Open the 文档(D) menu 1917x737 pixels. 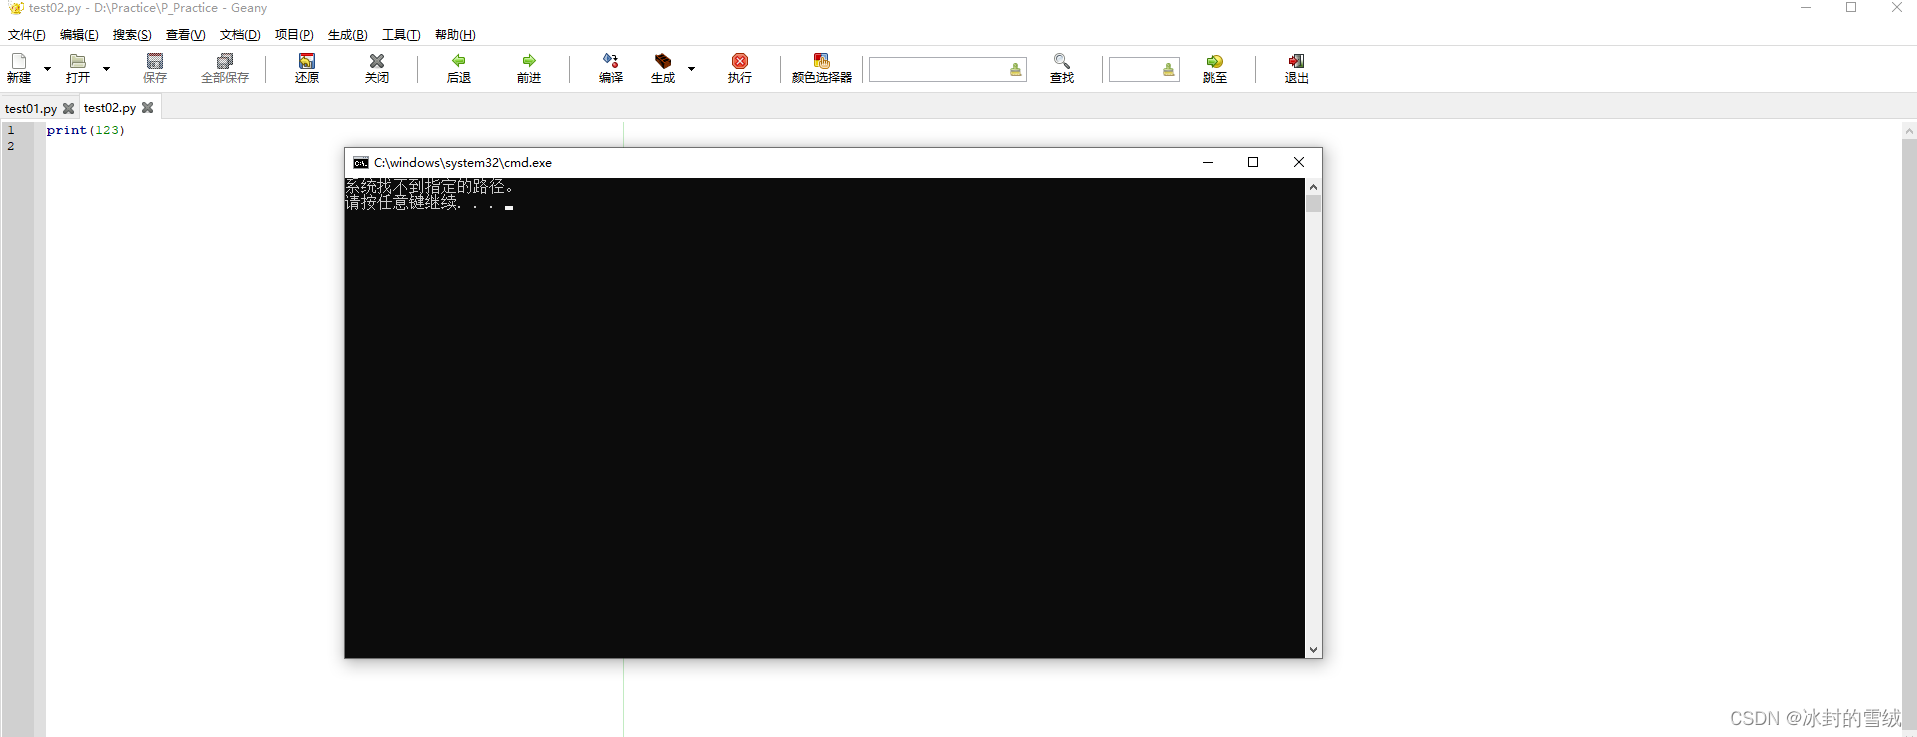[240, 35]
